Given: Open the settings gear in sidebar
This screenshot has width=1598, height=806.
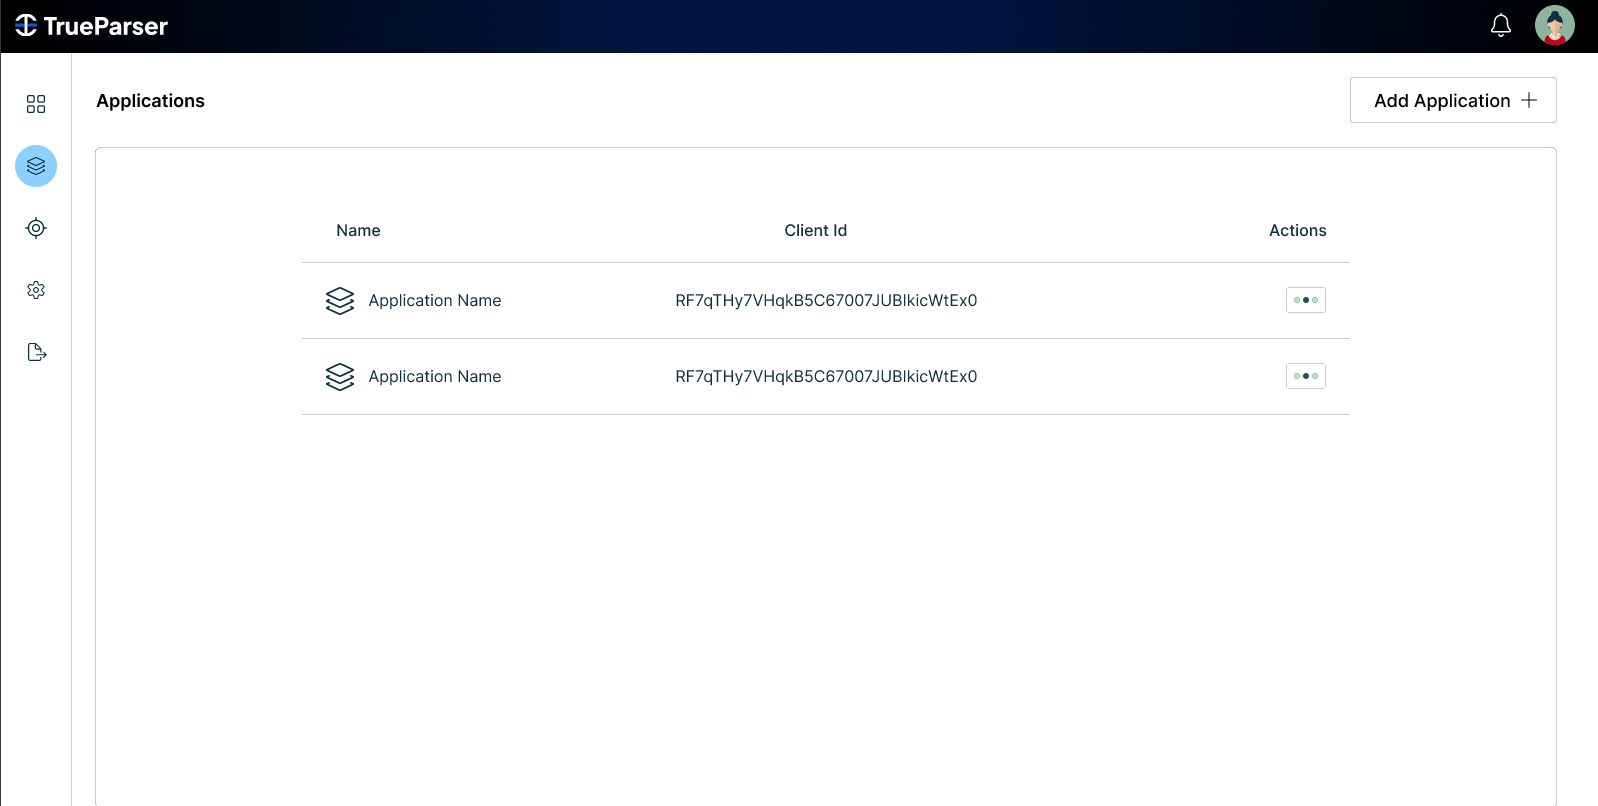Looking at the screenshot, I should 36,290.
